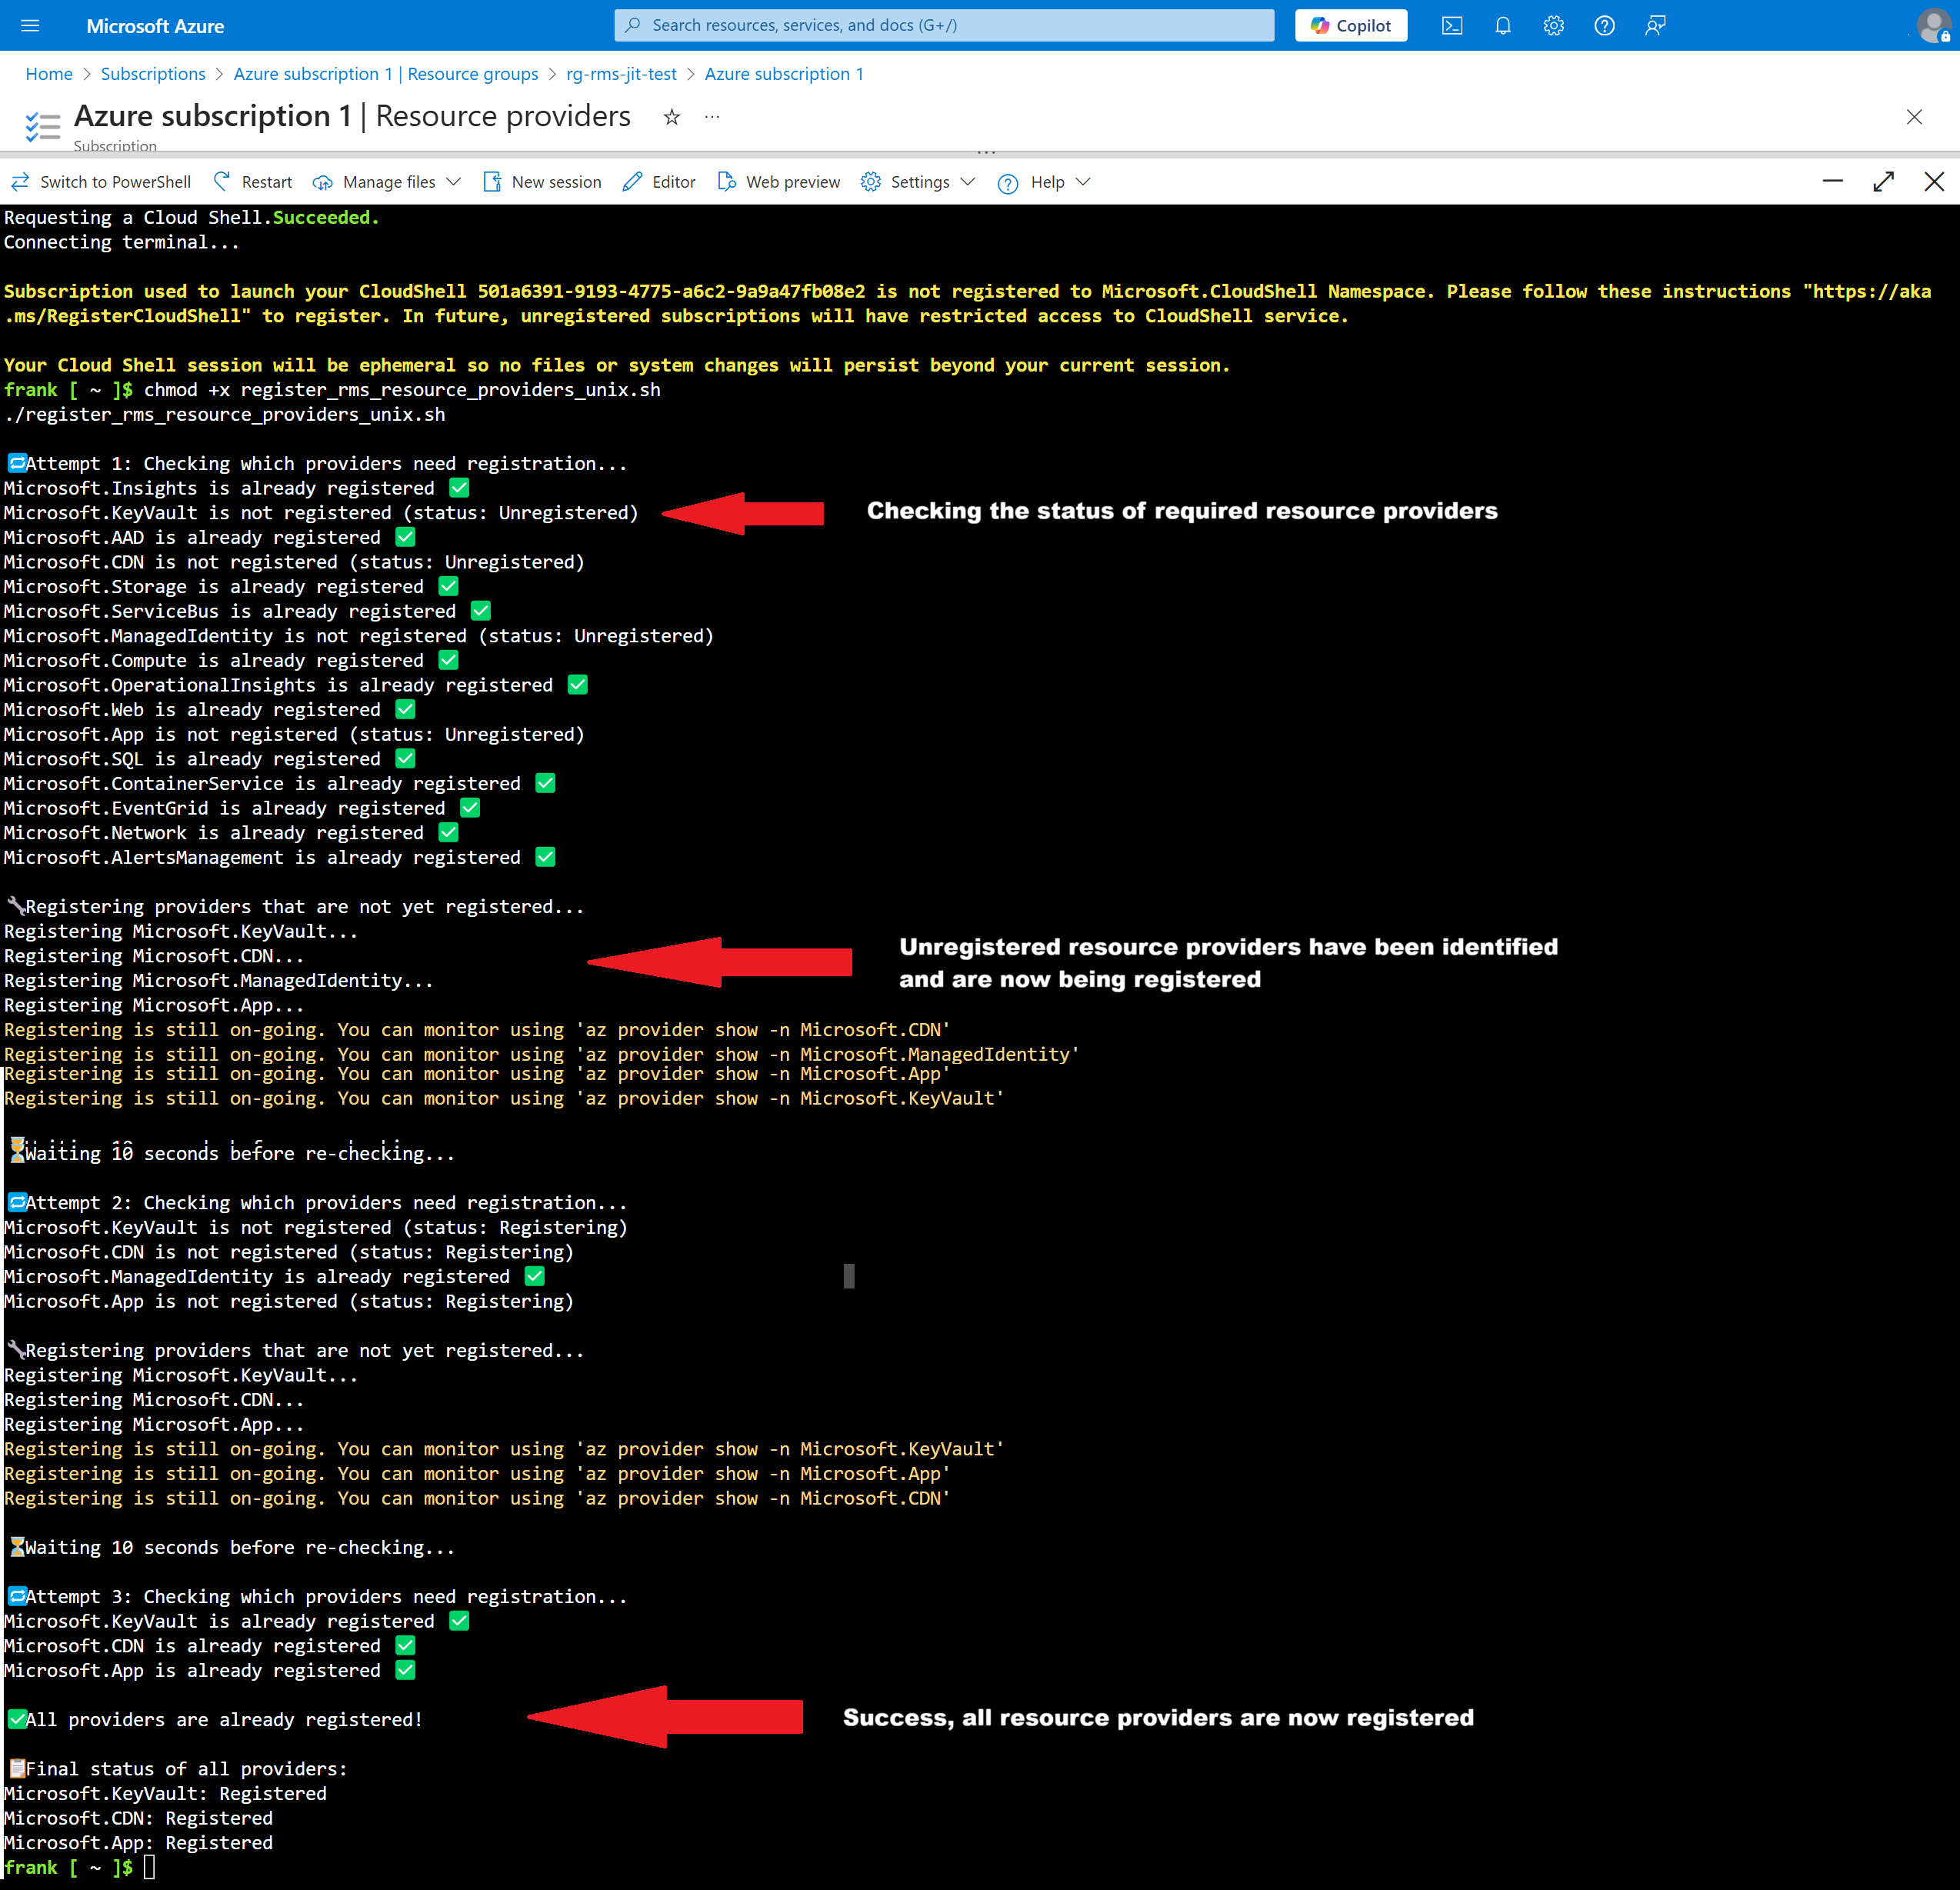1960x1890 pixels.
Task: Open Web preview
Action: [779, 182]
